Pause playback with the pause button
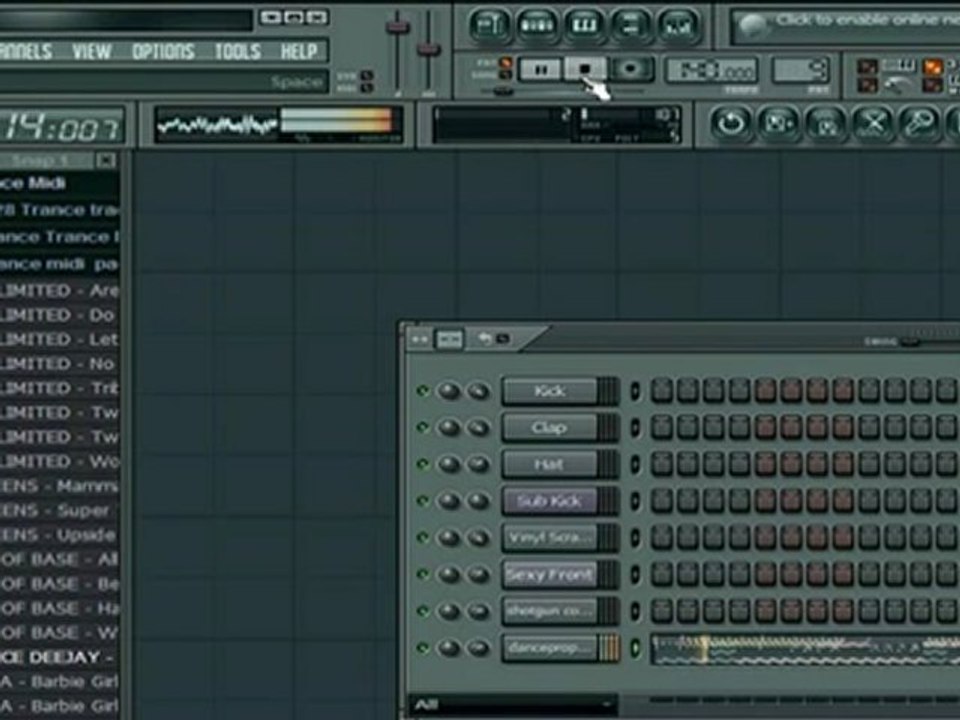This screenshot has height=720, width=960. (541, 70)
